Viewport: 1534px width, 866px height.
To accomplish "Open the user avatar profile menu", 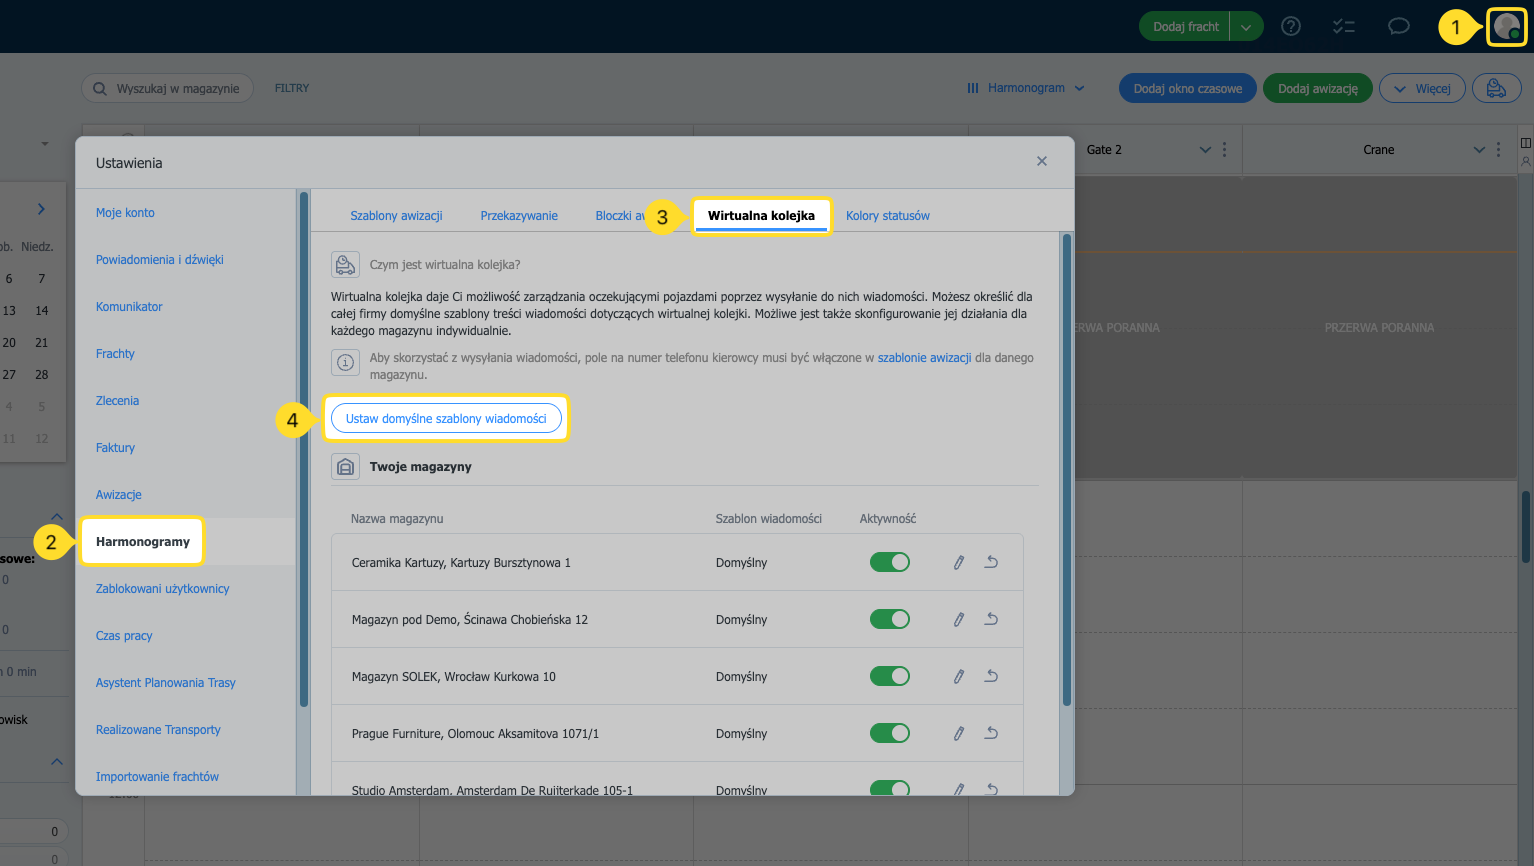I will (1507, 27).
